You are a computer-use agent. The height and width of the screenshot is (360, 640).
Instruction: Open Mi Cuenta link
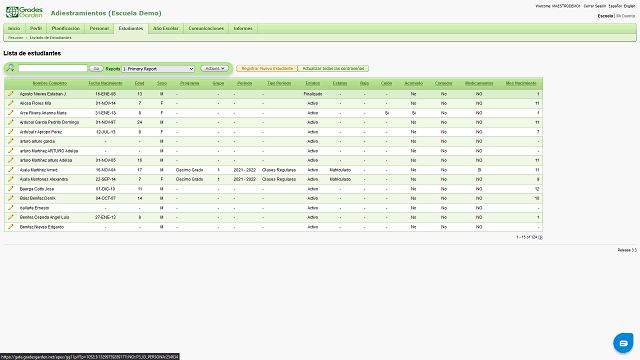[x=626, y=16]
